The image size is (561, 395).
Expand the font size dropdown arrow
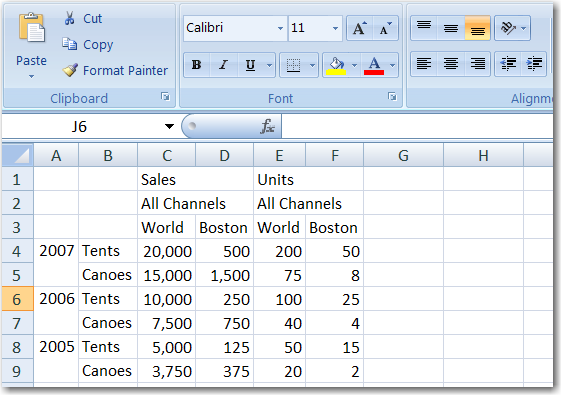pyautogui.click(x=336, y=28)
